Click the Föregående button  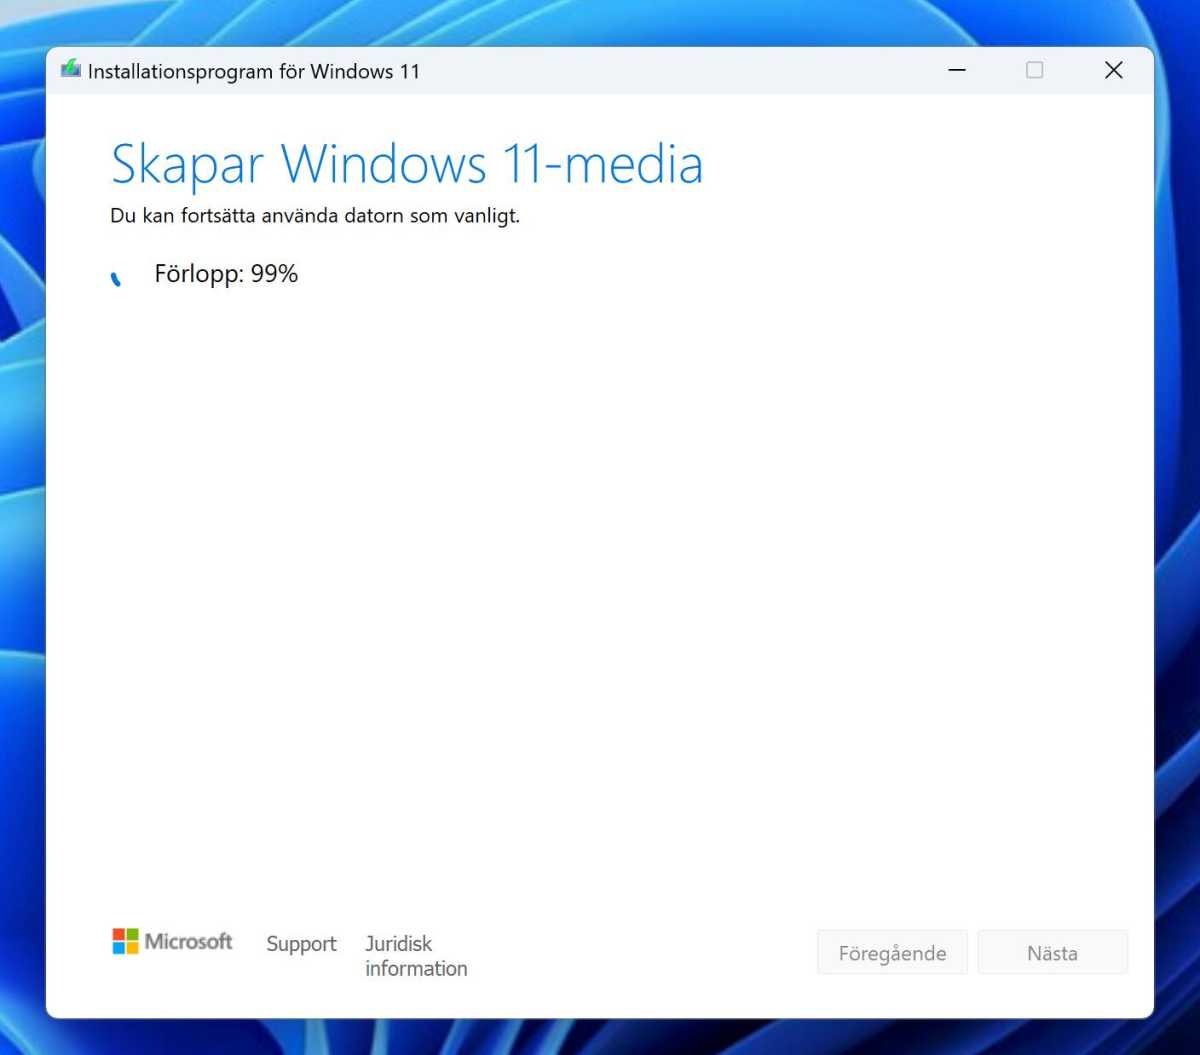point(891,952)
